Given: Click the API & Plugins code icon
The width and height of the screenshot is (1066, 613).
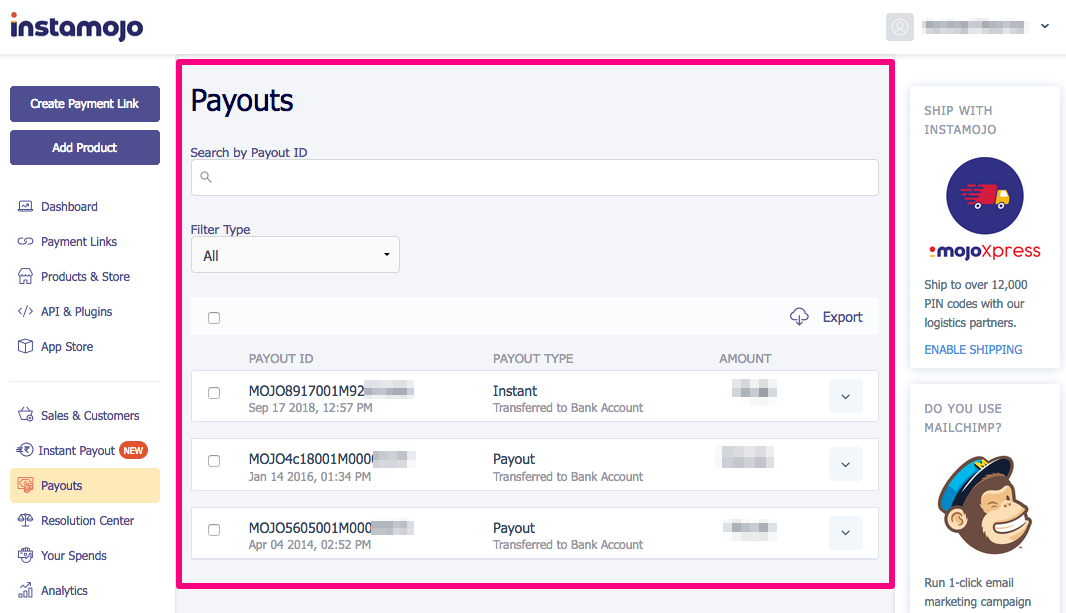Looking at the screenshot, I should click(25, 311).
